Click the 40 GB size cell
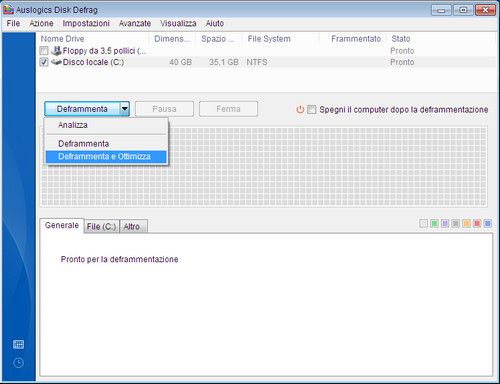Viewport: 500px width, 384px height. [x=180, y=62]
